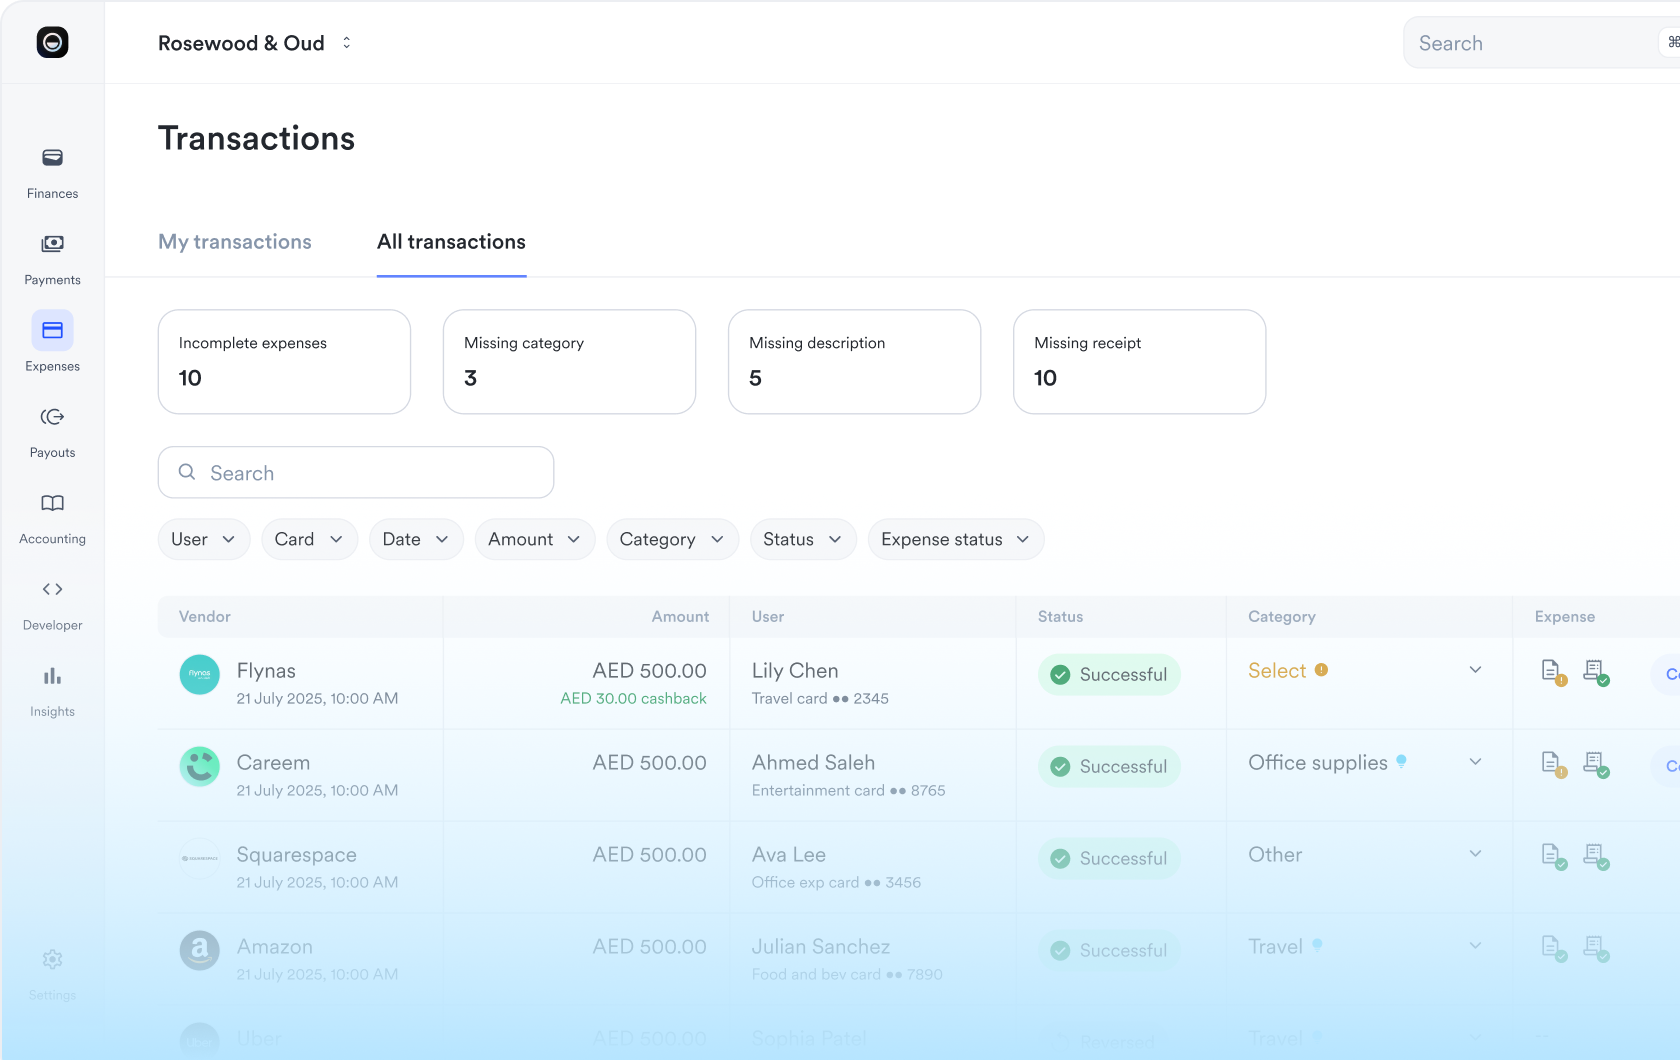Open the receipt icon for Flynas row
Image resolution: width=1680 pixels, height=1060 pixels.
pyautogui.click(x=1595, y=672)
